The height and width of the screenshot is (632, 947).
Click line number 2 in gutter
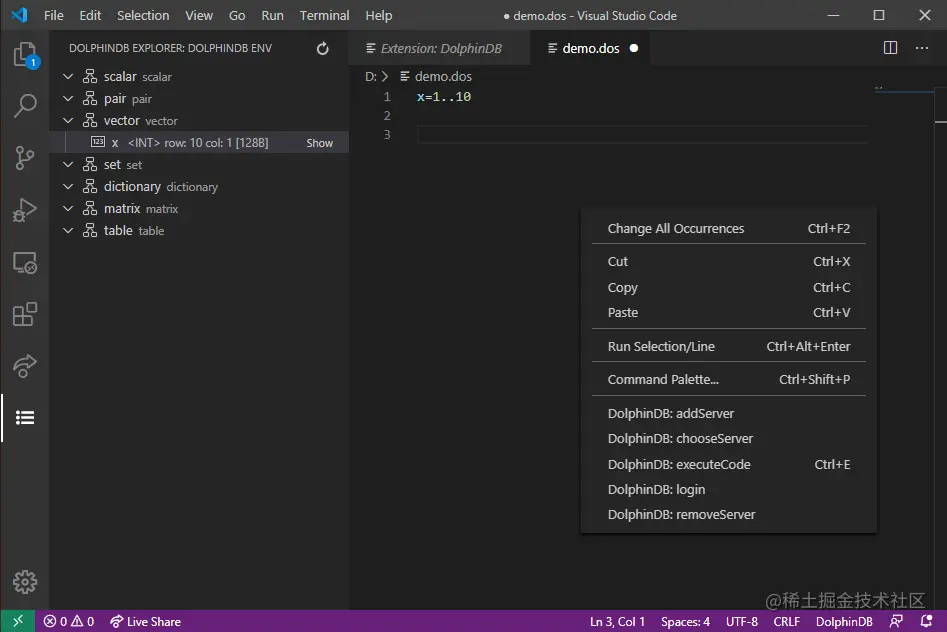click(x=387, y=115)
